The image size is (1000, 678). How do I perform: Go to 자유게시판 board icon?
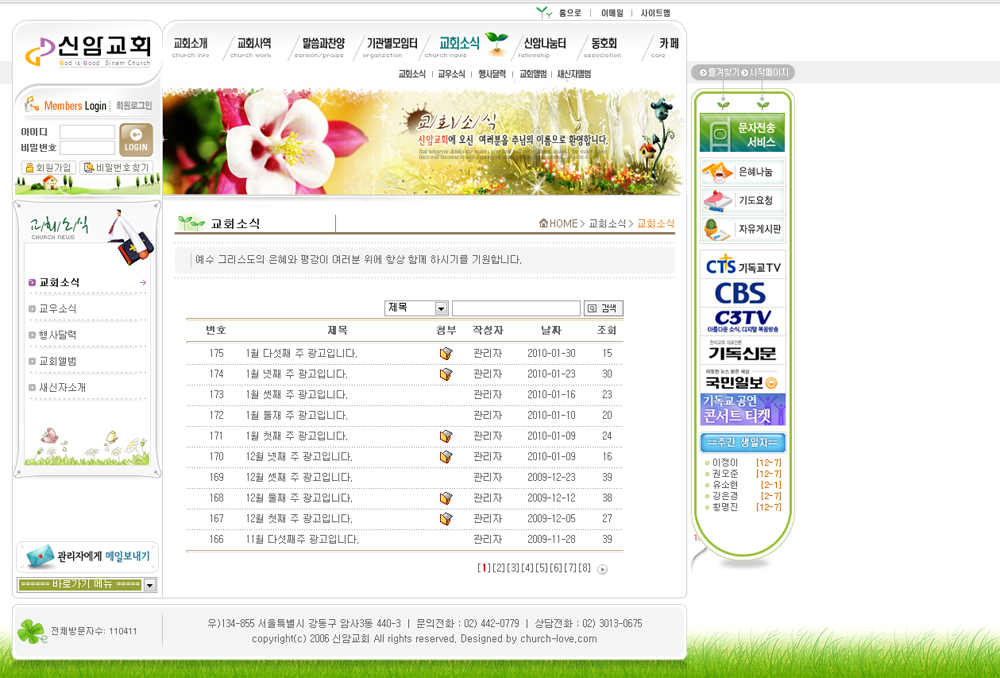coord(742,229)
